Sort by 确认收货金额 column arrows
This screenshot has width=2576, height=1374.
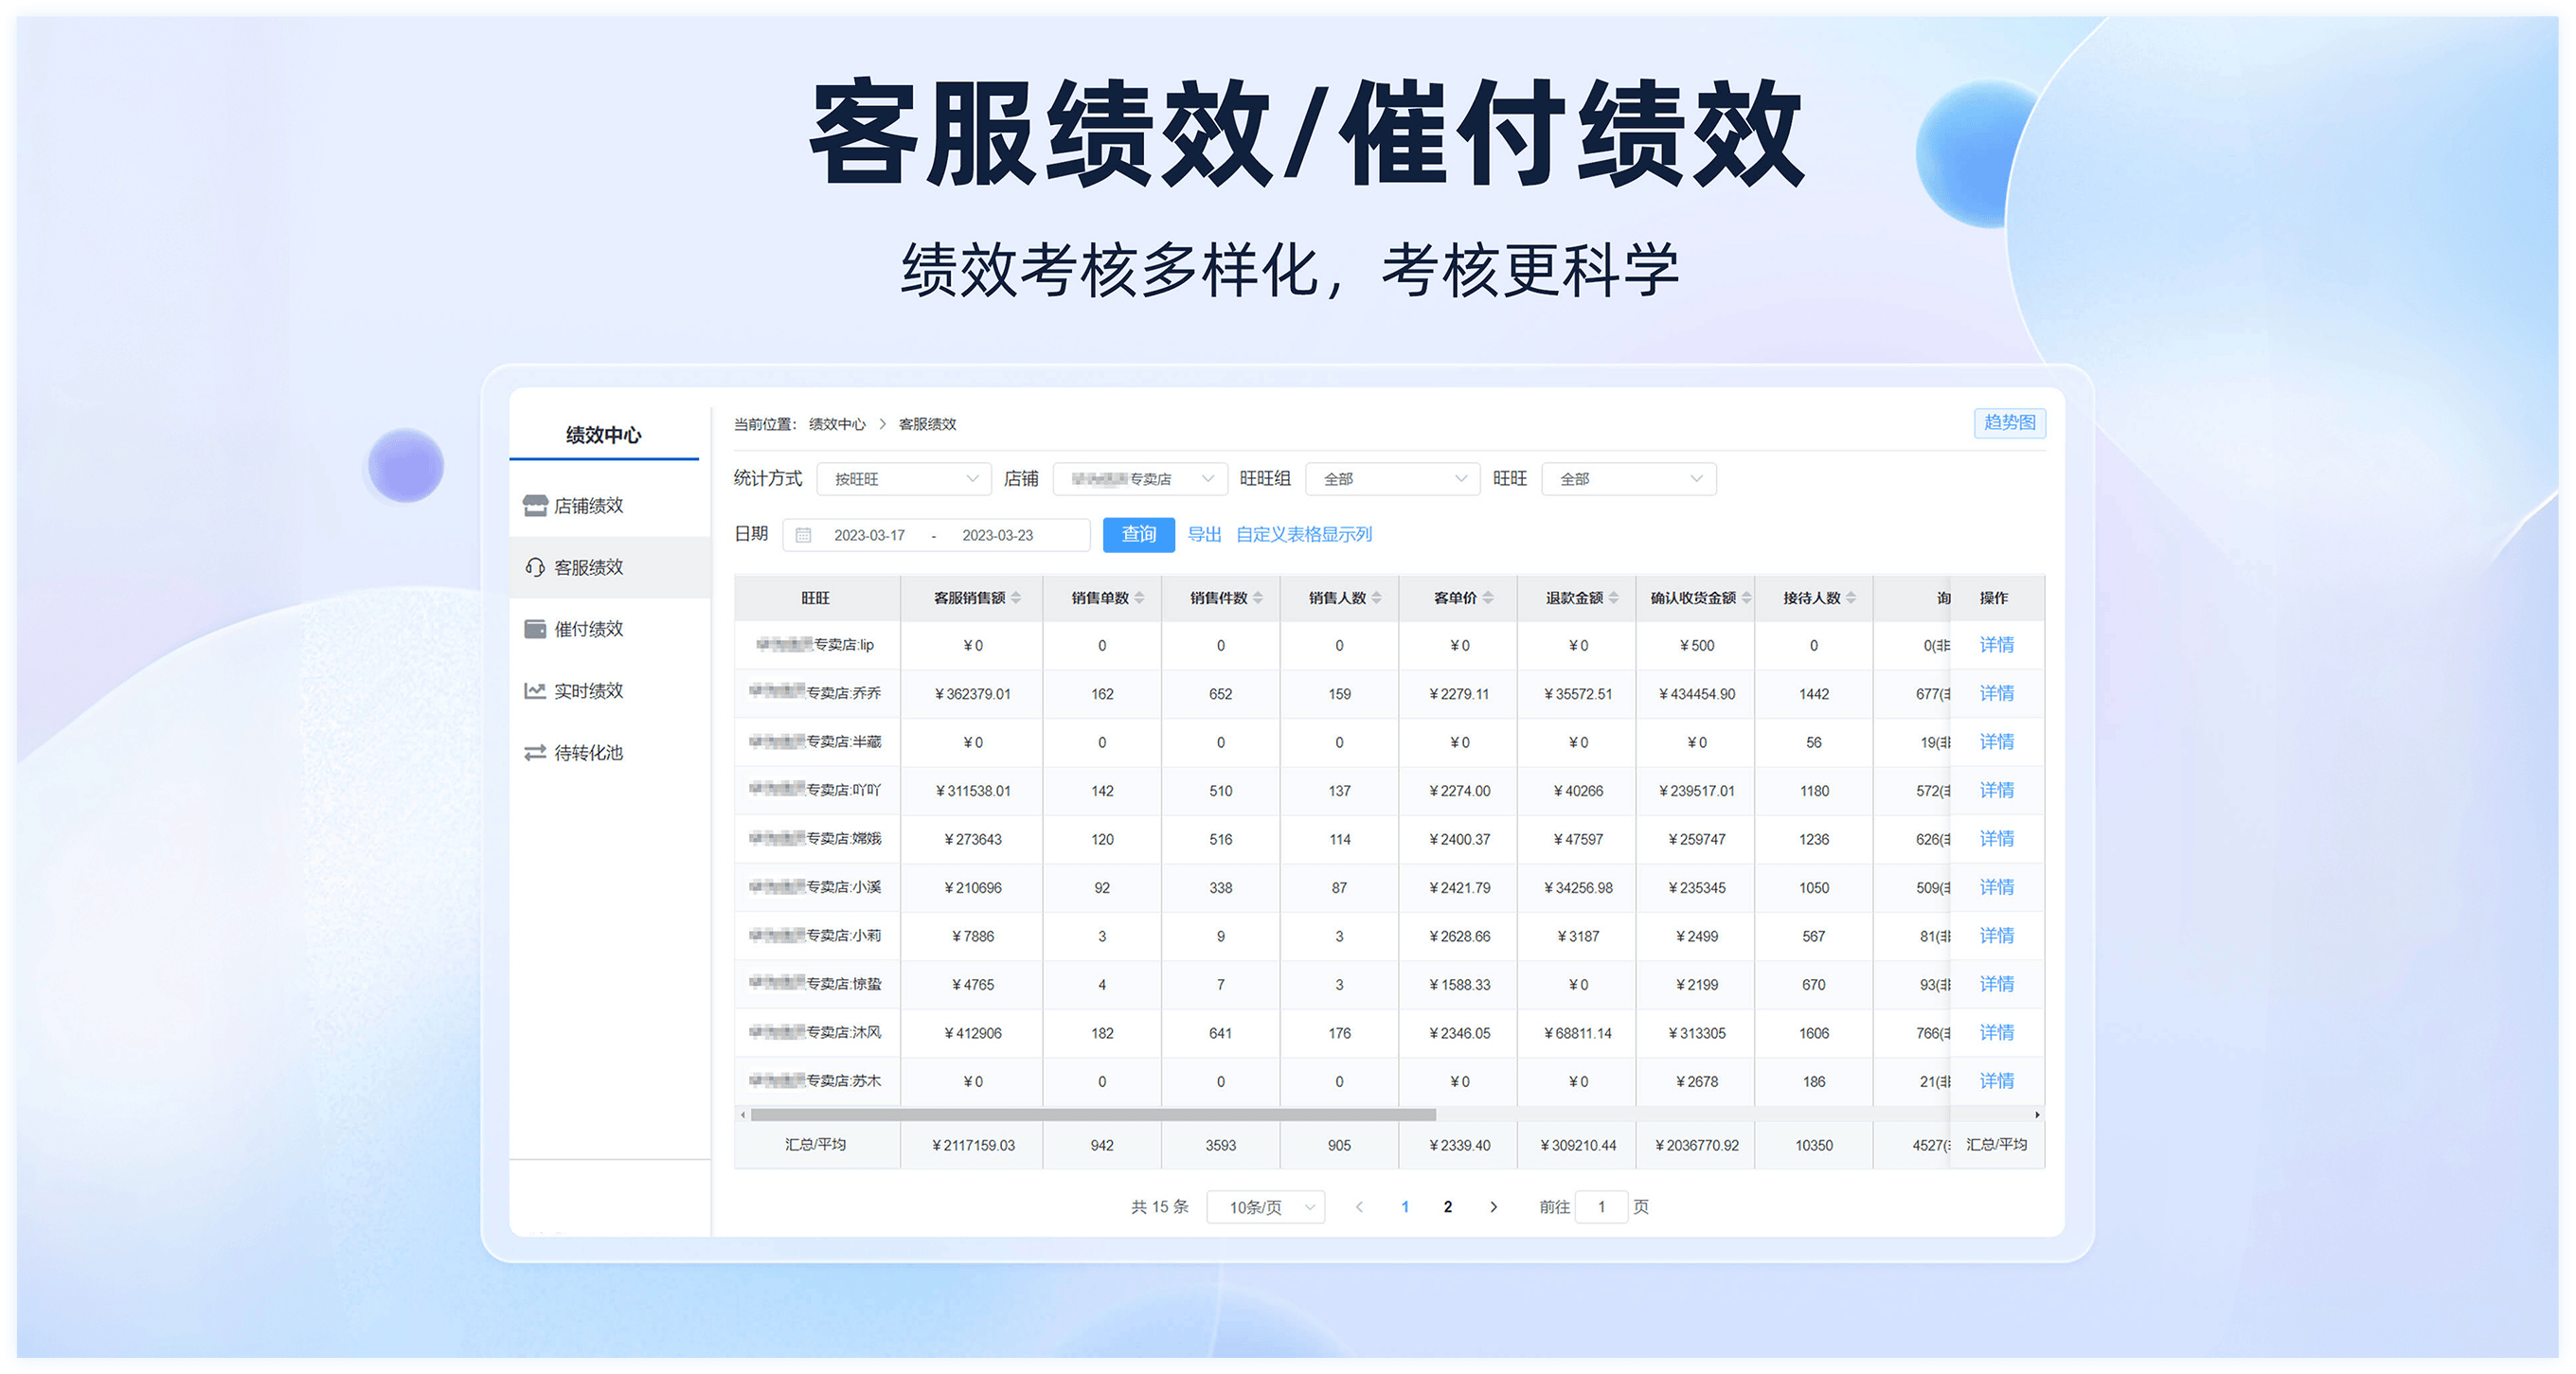coord(1746,598)
